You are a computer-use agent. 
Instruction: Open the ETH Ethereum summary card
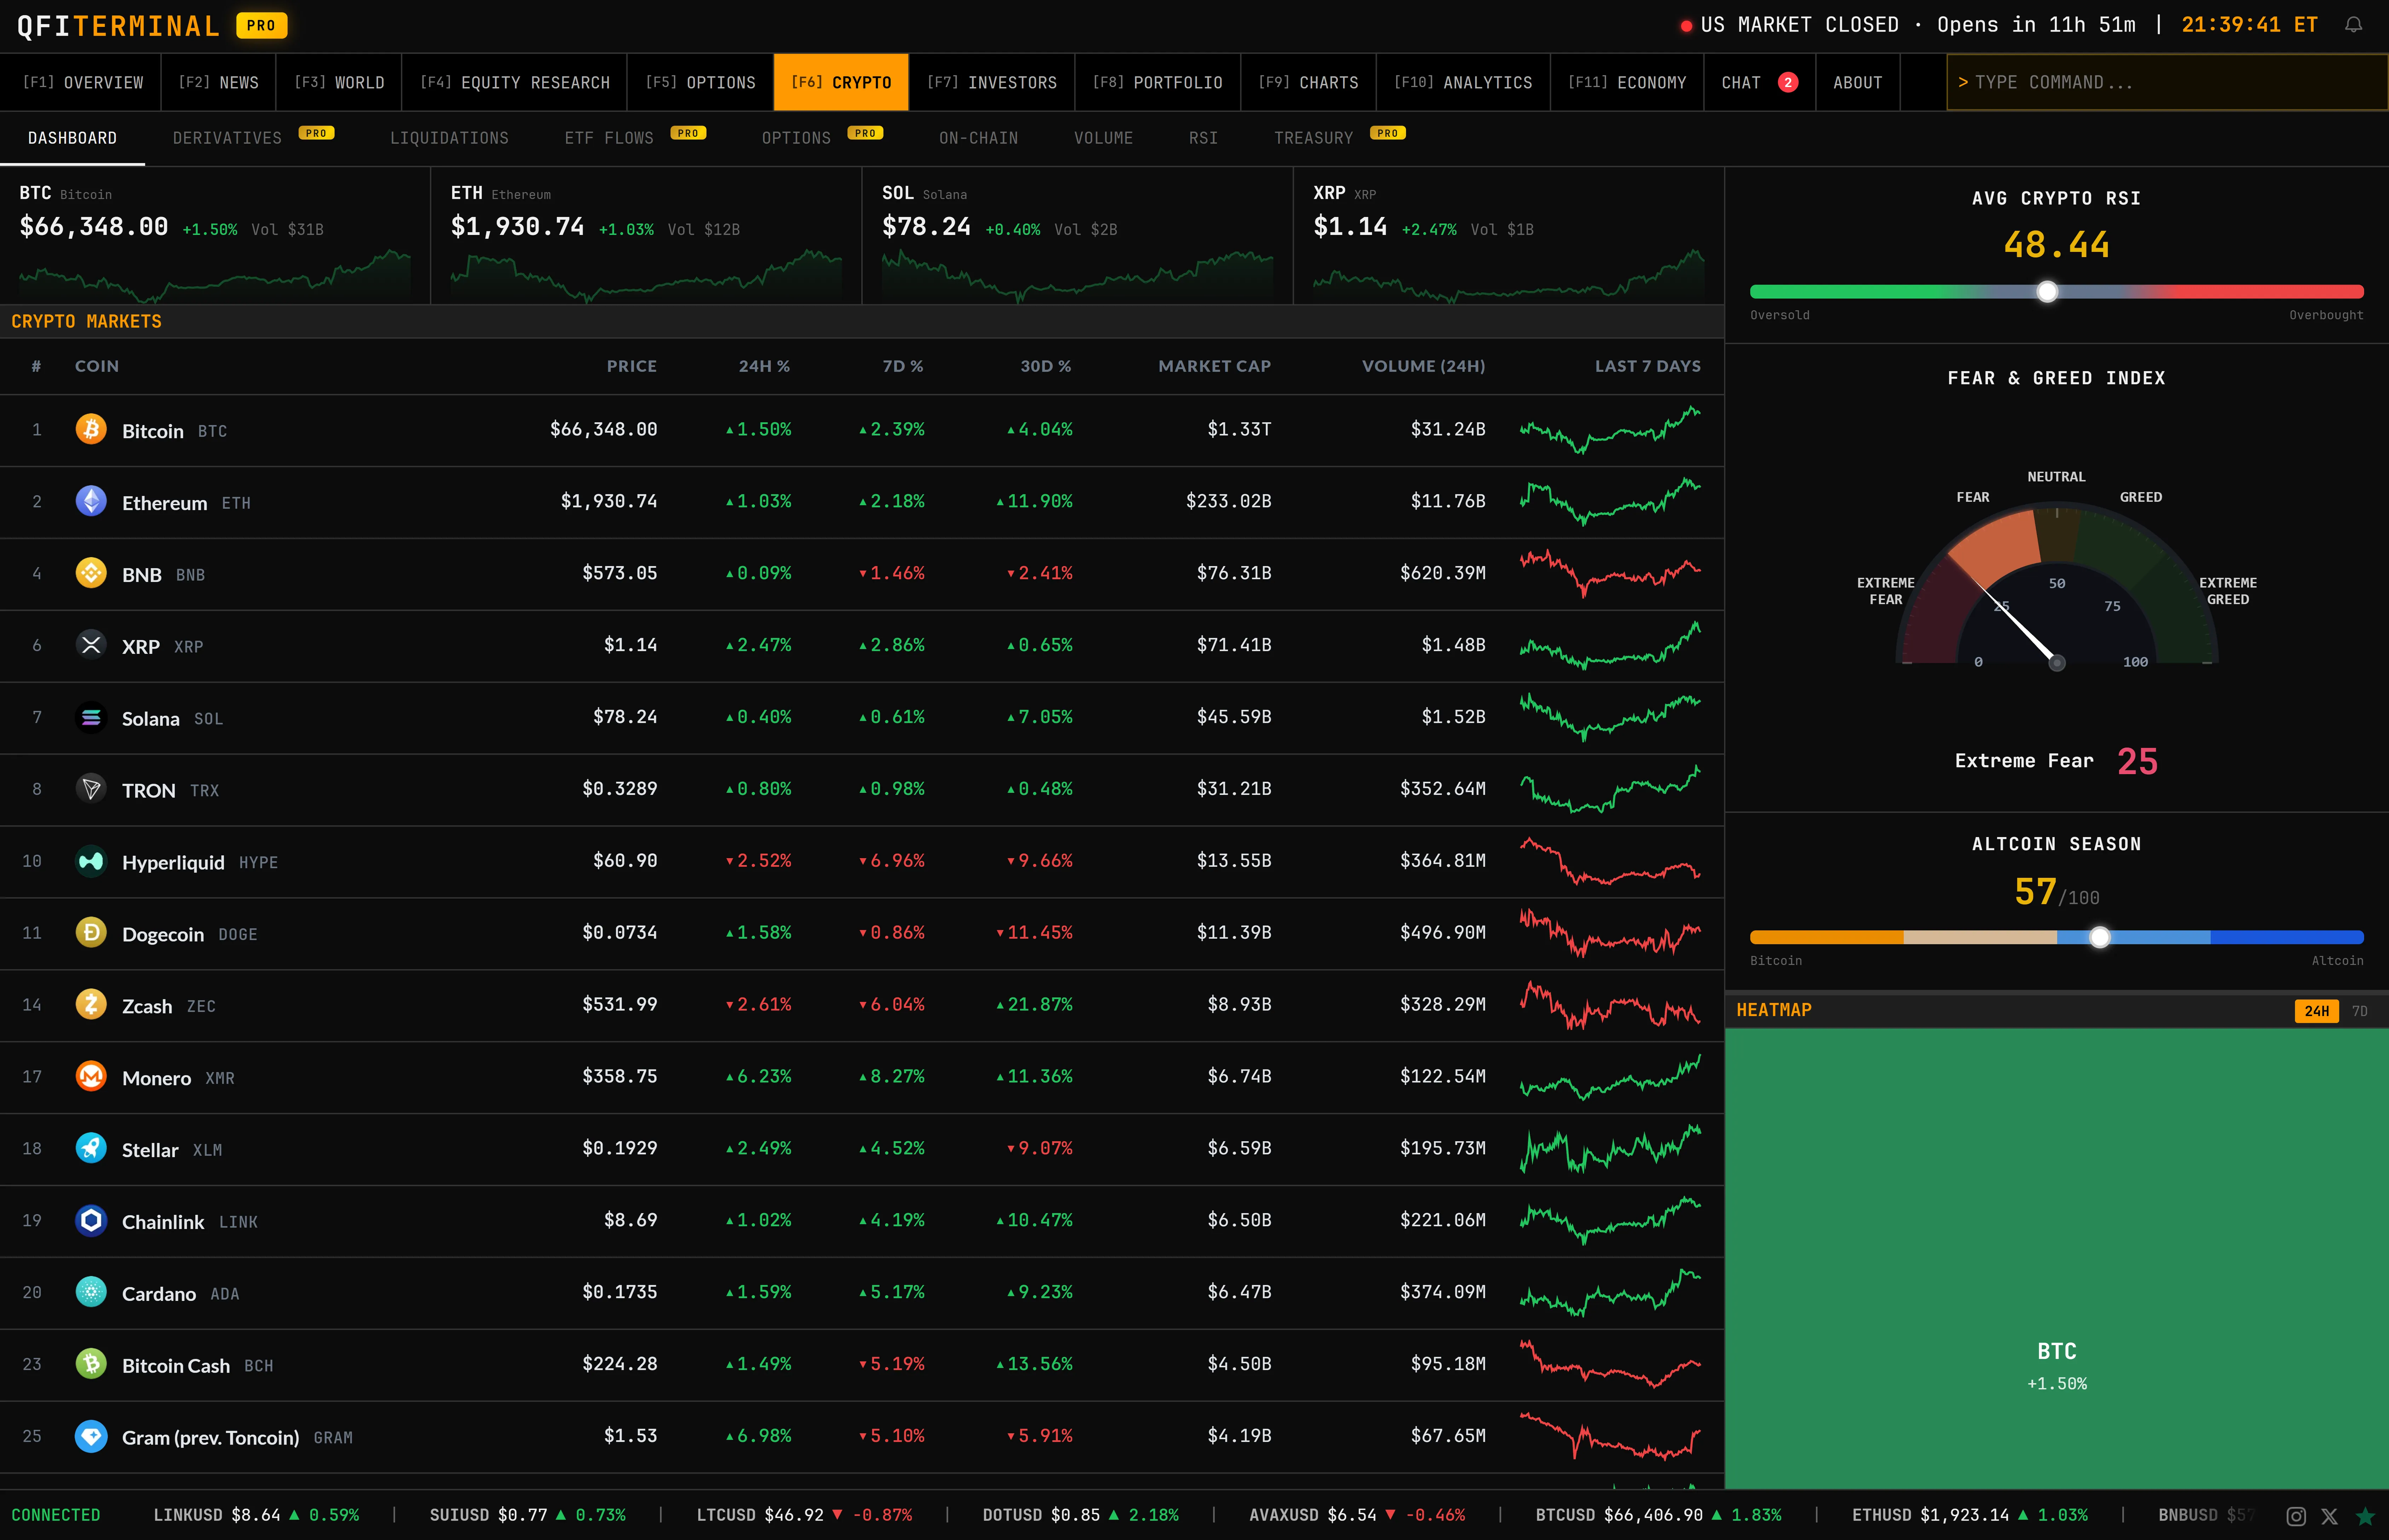646,236
